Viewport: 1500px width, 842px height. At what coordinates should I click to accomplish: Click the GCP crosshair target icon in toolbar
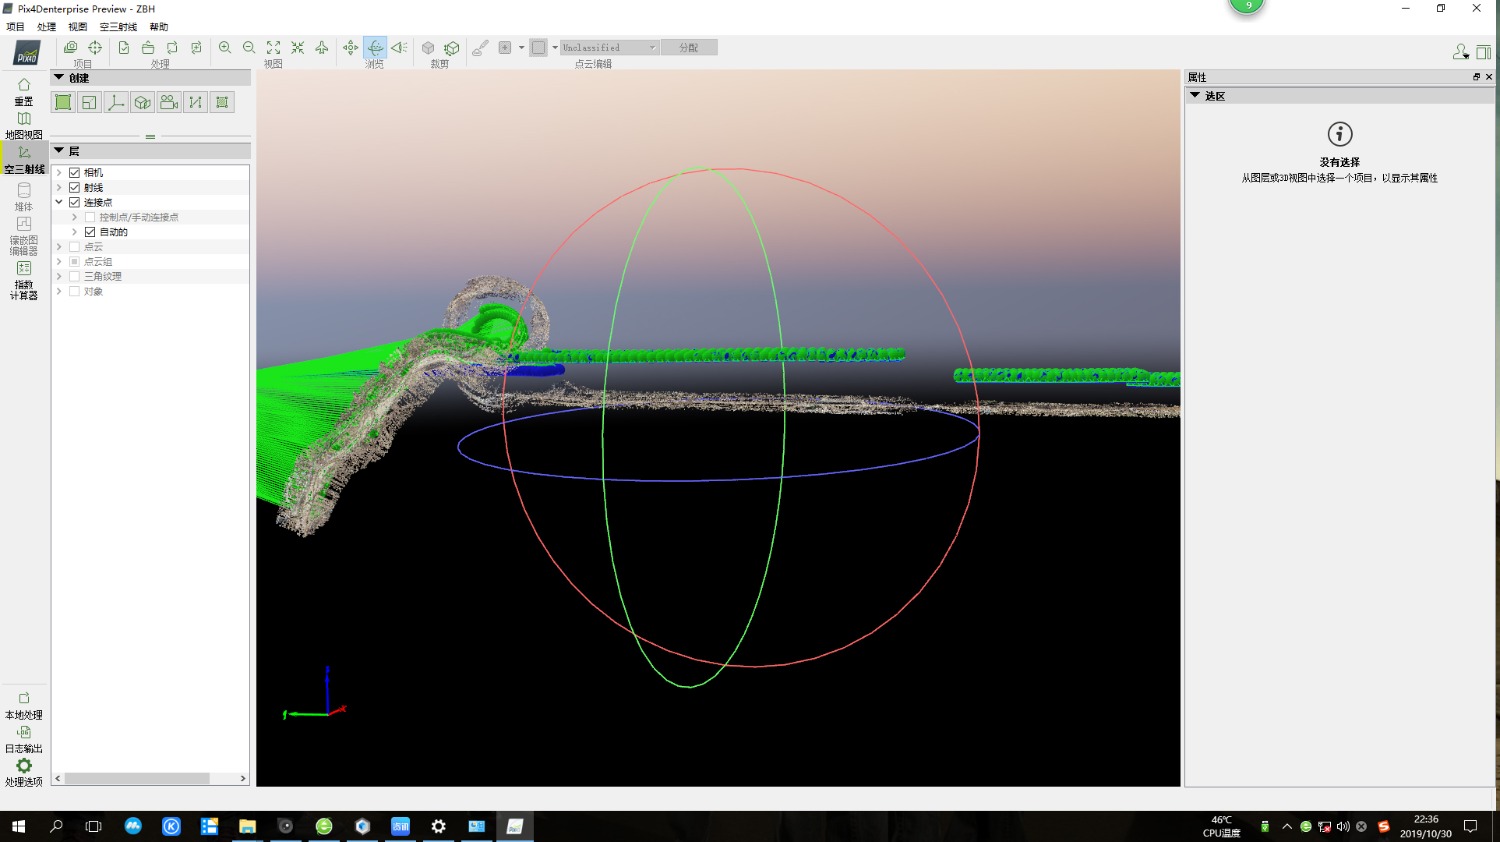95,47
